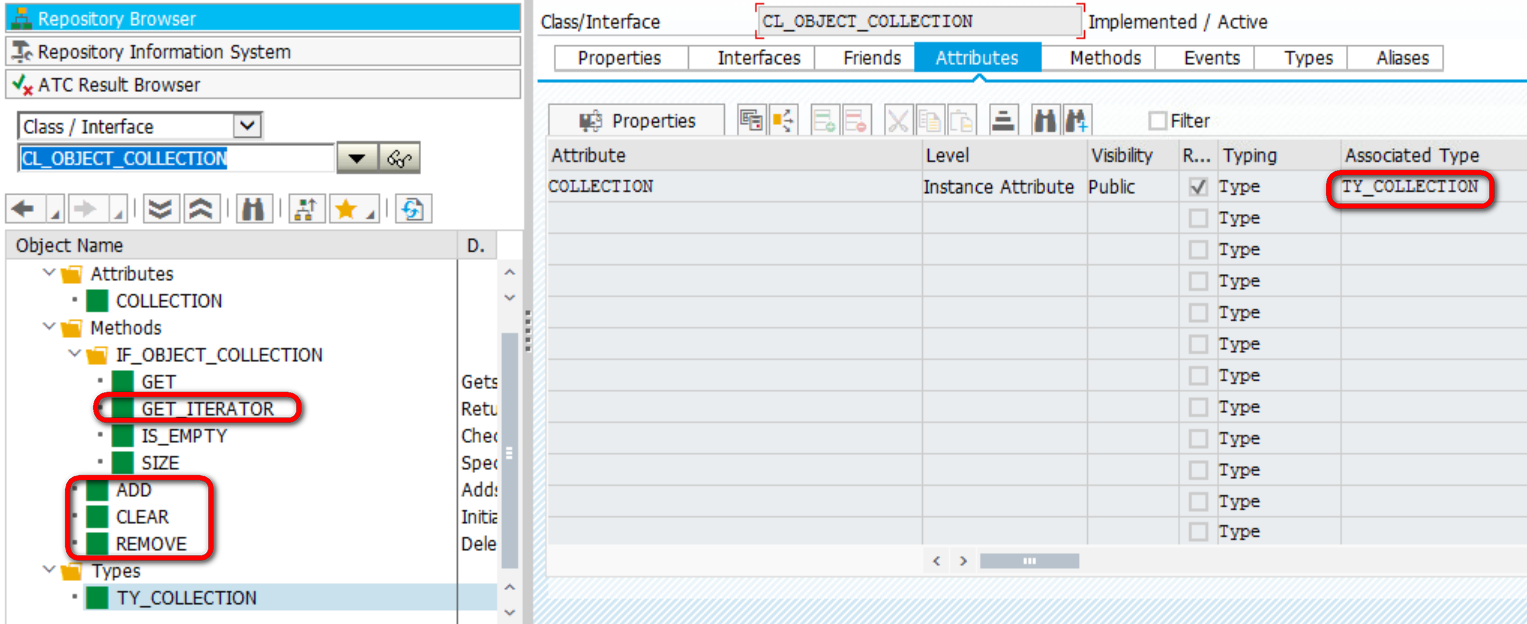Screen dimensions: 1527x624
Task: Click the CL_OBJECT_COLLECTION object name input field
Action: click(176, 158)
